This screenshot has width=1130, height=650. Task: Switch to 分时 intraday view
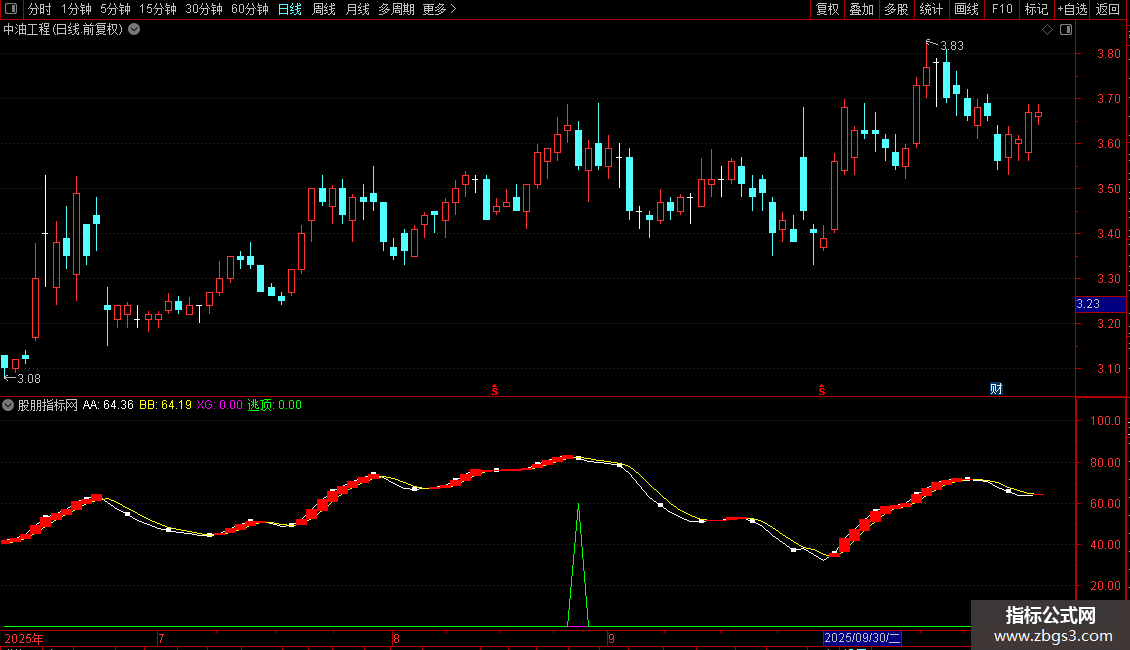[40, 9]
